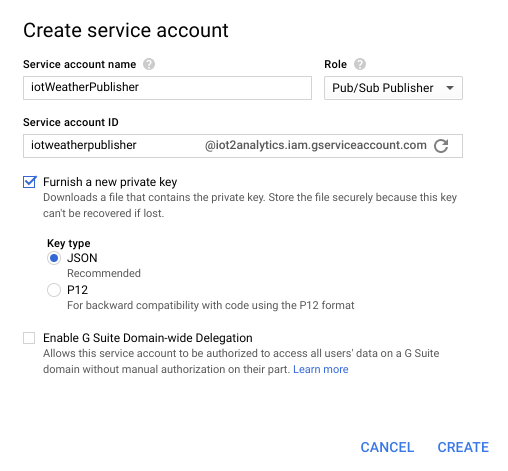Click Enable G Suite Domain-wide Delegation label
Image resolution: width=508 pixels, height=471 pixels.
(148, 338)
